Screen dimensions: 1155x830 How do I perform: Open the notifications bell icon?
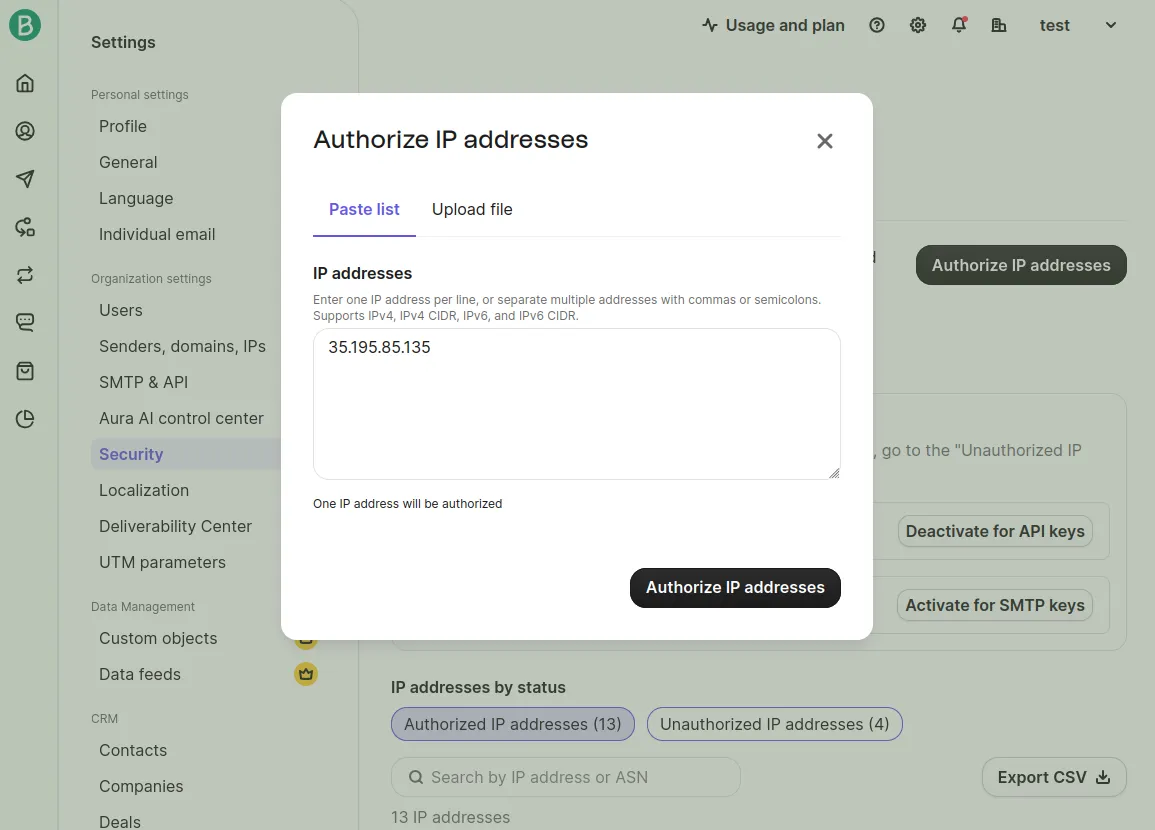[x=959, y=25]
